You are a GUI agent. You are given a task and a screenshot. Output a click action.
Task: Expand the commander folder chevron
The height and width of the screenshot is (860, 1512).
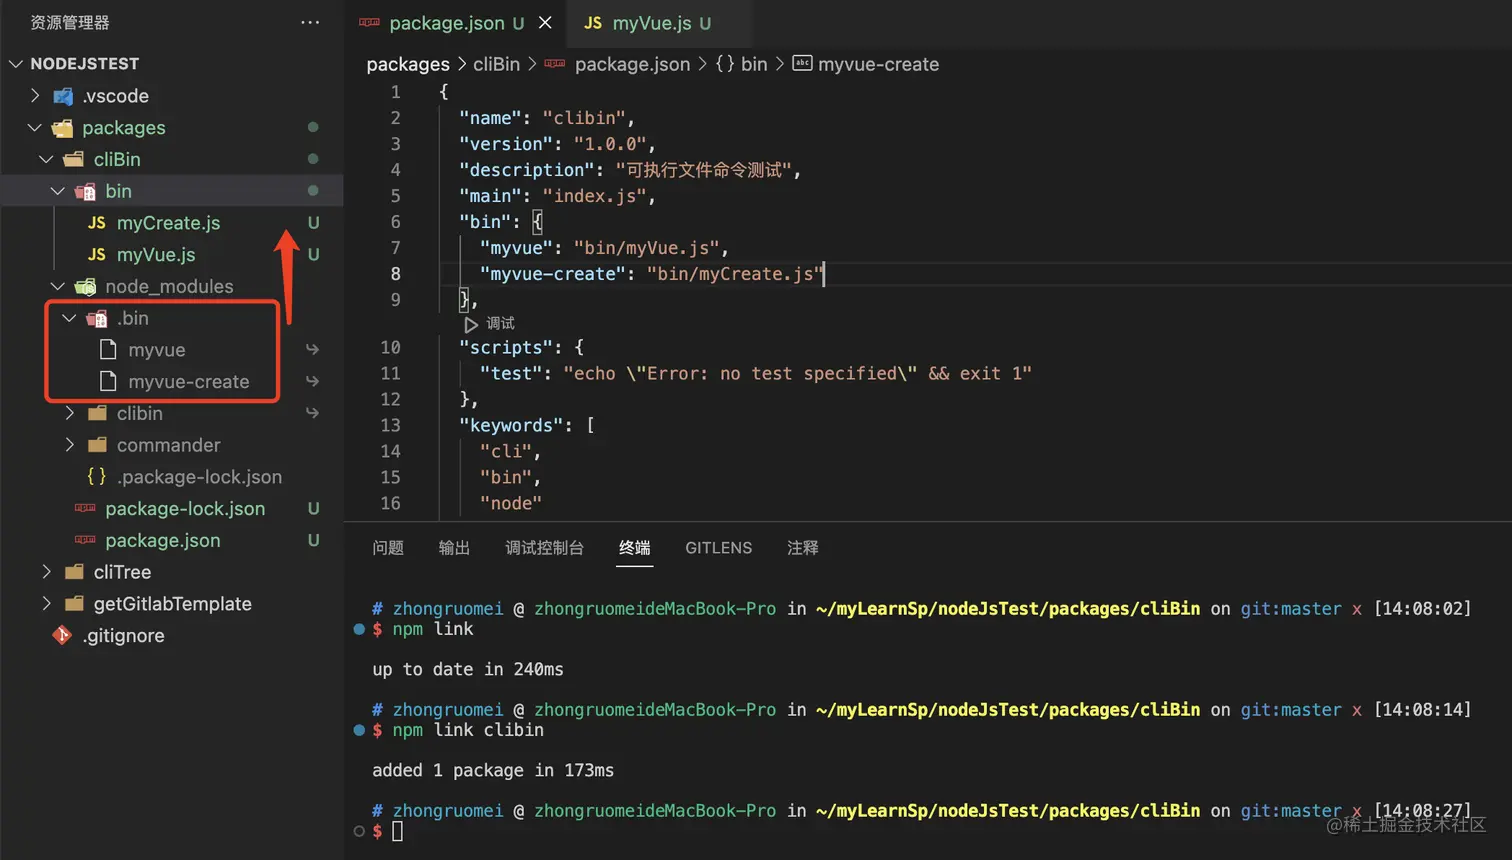(69, 445)
